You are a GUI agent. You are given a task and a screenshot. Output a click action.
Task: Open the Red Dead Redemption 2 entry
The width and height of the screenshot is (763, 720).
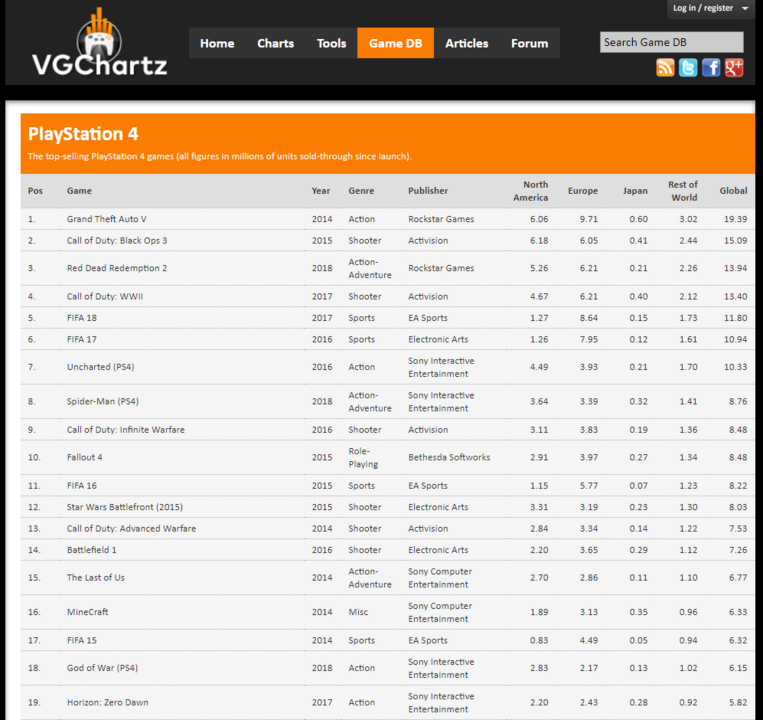[117, 268]
